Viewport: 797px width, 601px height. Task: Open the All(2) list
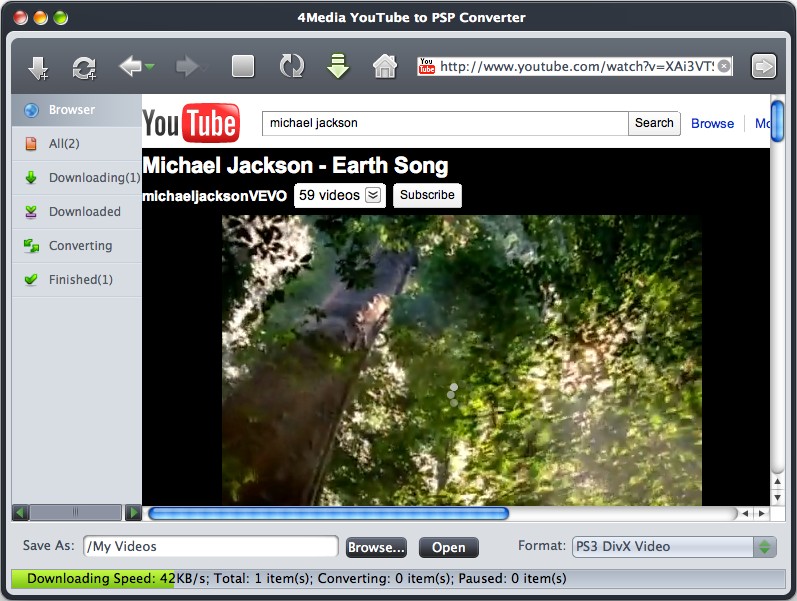tap(76, 143)
